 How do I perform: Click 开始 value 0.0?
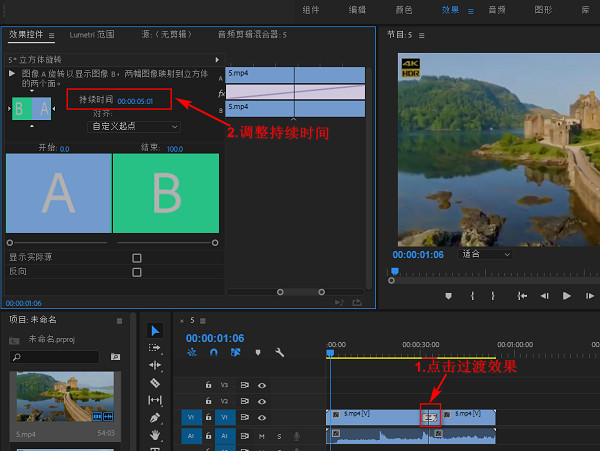pos(64,149)
